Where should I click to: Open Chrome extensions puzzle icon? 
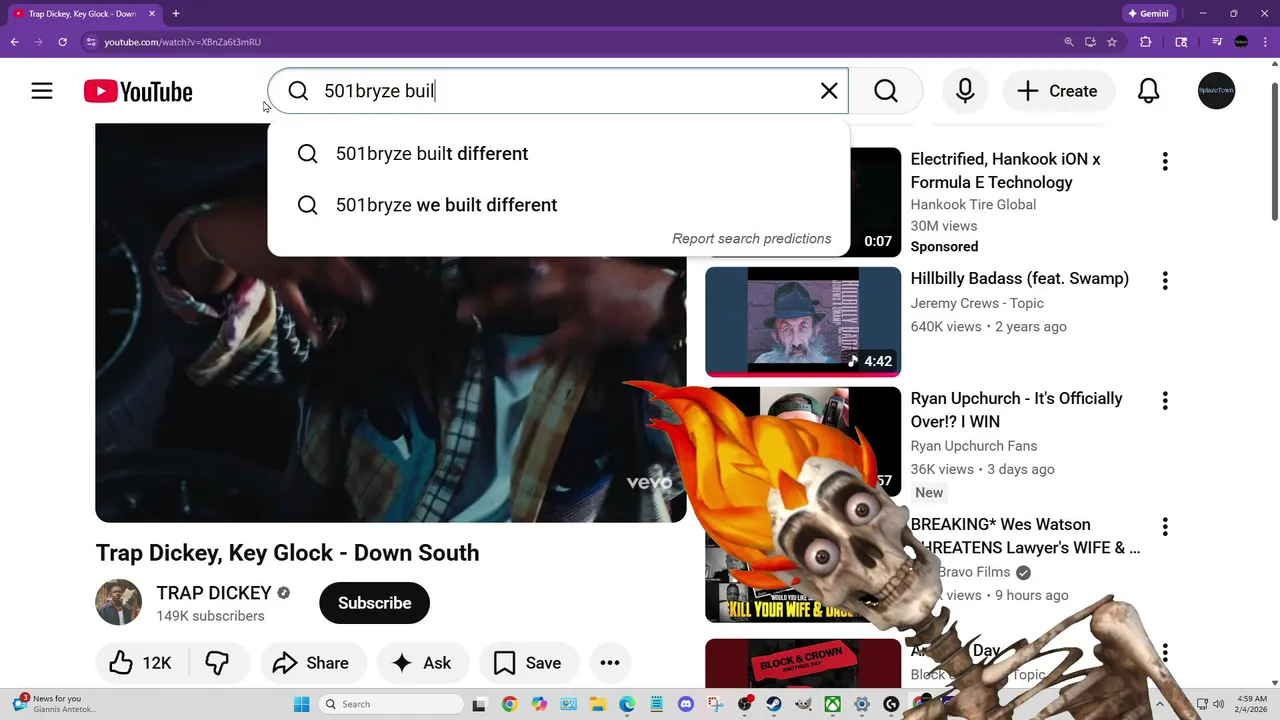[1146, 42]
